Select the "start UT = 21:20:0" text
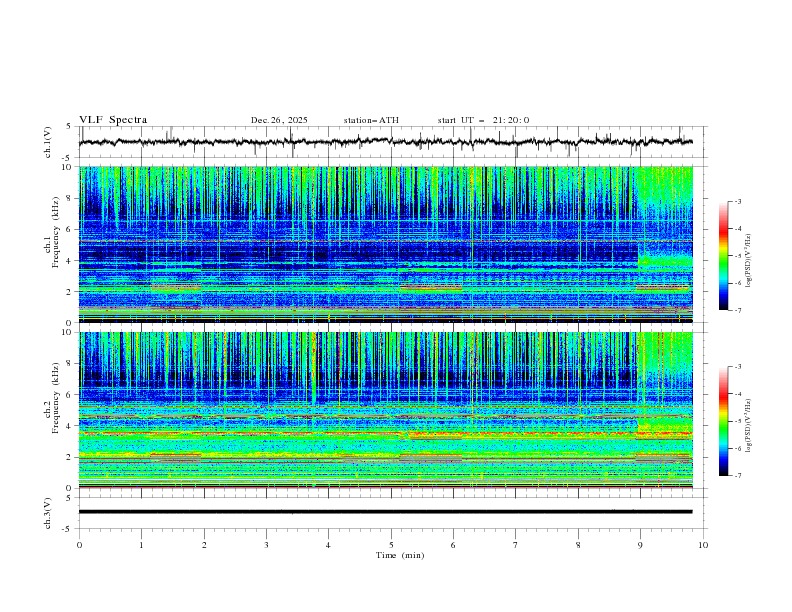 coord(483,120)
